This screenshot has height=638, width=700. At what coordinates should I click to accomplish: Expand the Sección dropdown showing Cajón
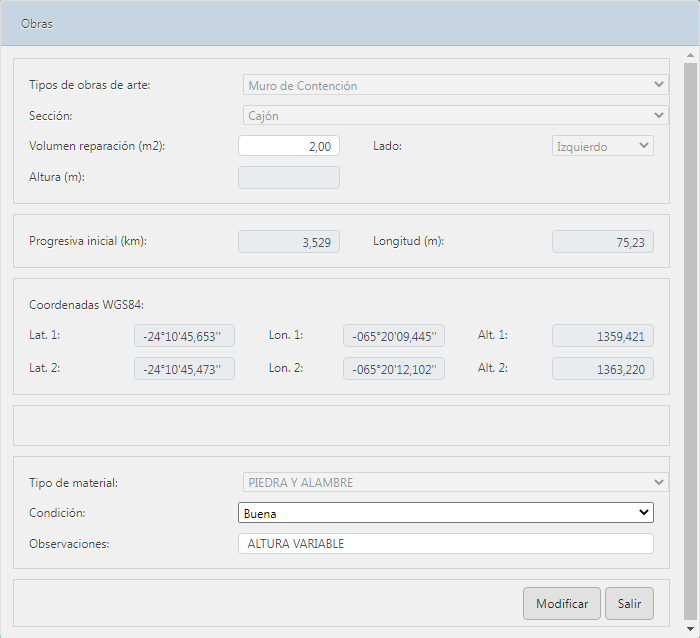click(x=455, y=115)
